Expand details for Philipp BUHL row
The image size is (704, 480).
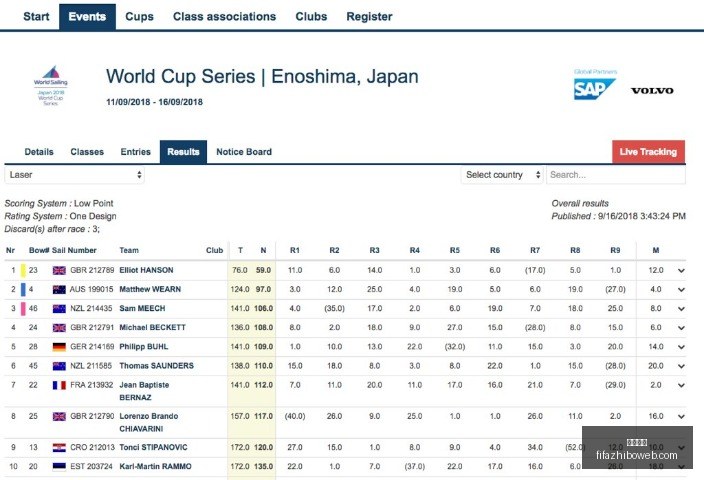tap(681, 347)
